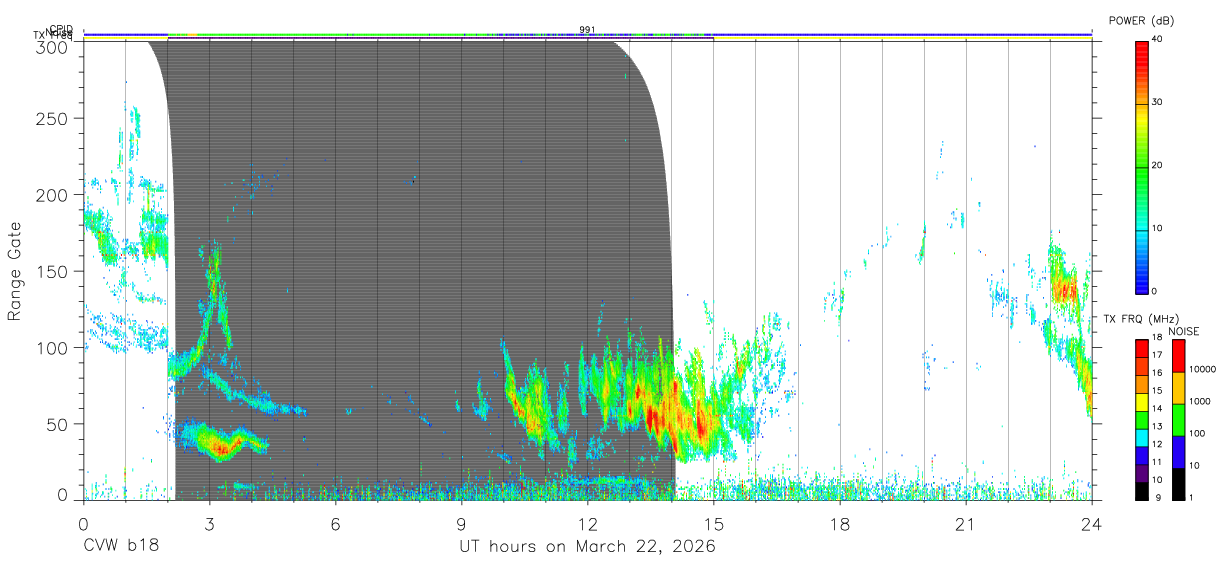Viewport: 1228px width, 567px height.
Task: Click the 30 tick on POWER scale
Action: pos(1157,103)
